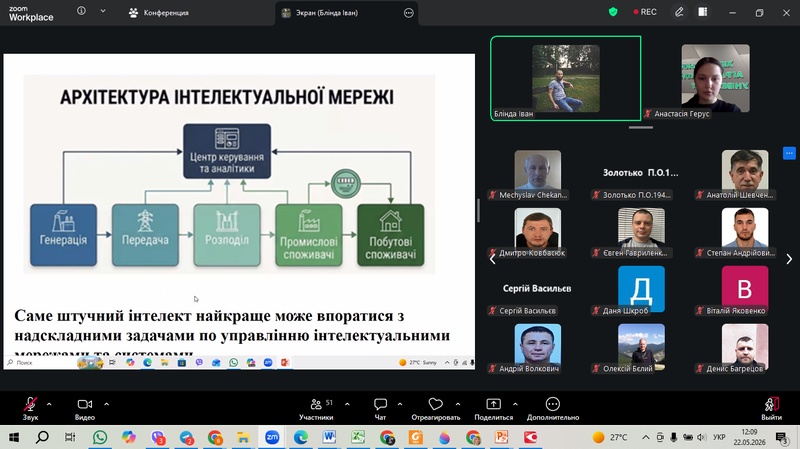Open the Дополнительно more options icon
The image size is (800, 449).
coord(553,405)
